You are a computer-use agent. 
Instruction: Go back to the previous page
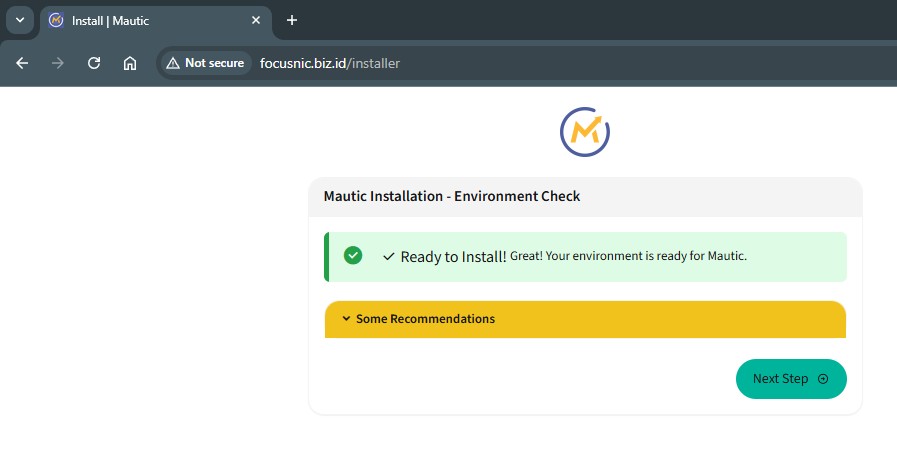pos(22,63)
